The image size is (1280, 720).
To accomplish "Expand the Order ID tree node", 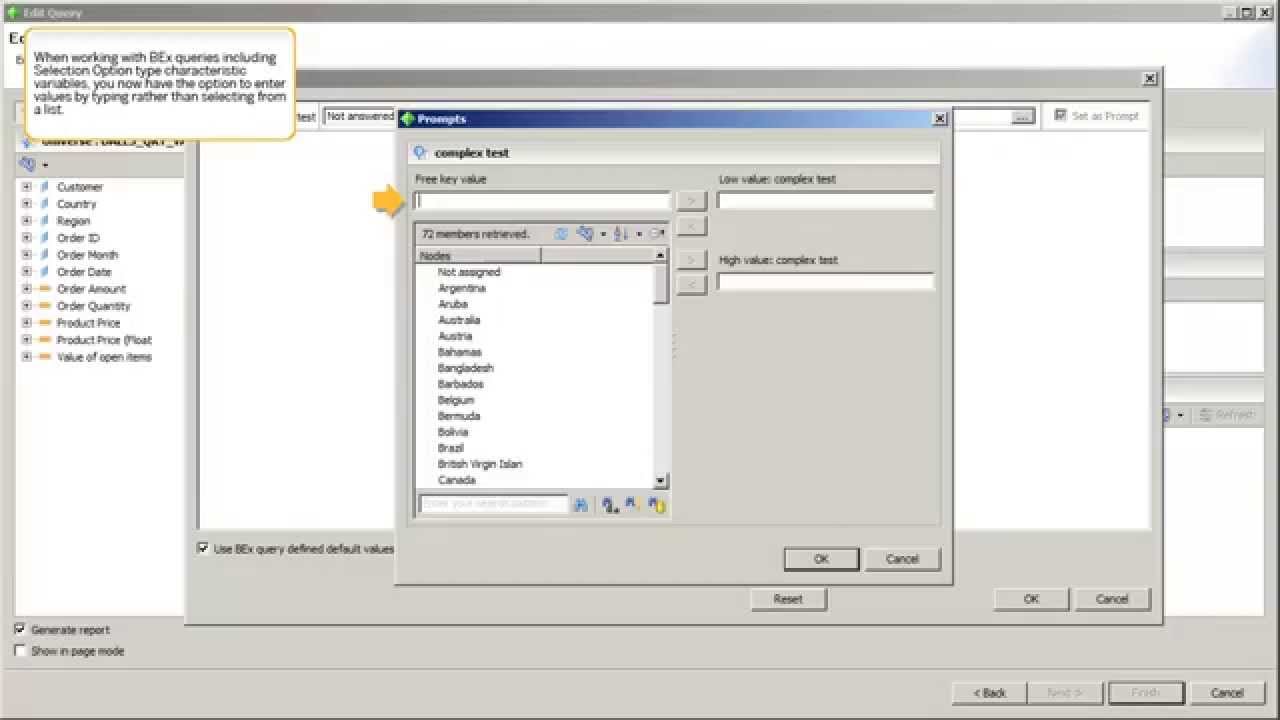I will tap(26, 238).
